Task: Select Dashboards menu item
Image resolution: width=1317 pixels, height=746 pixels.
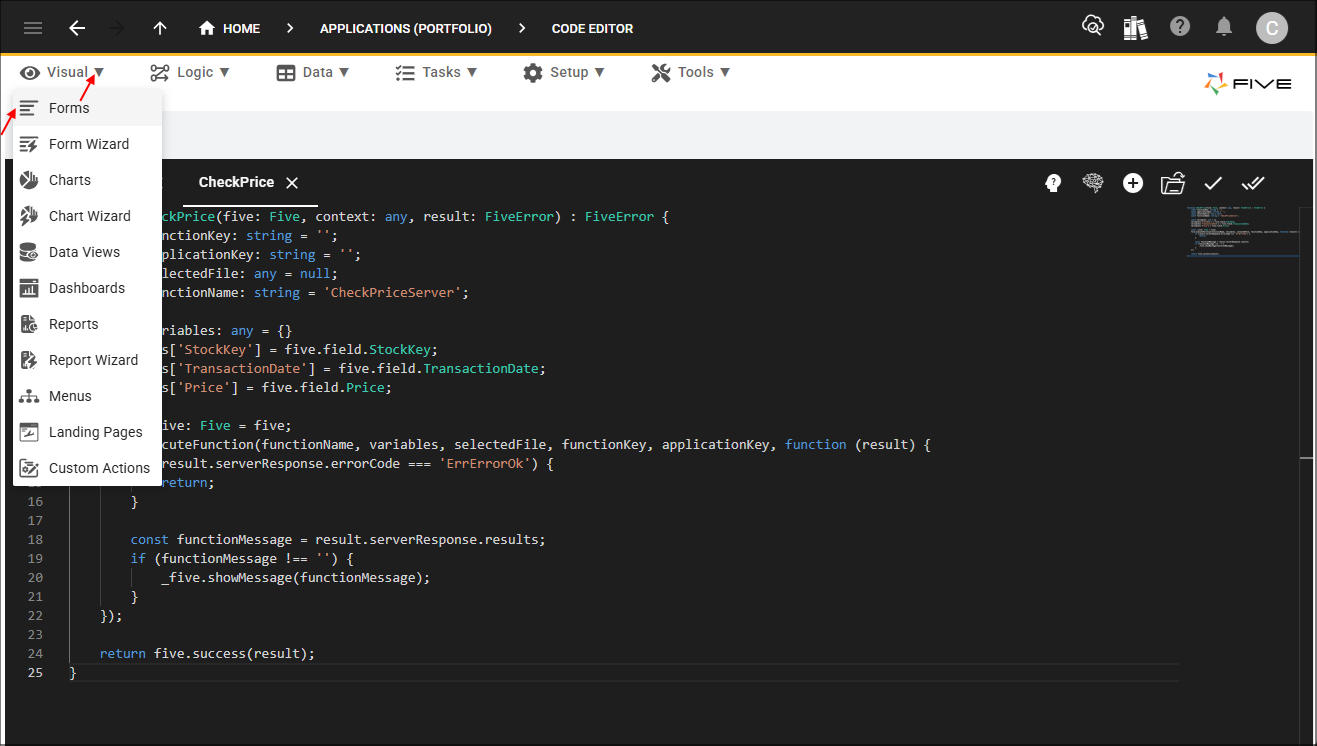Action: pos(87,288)
